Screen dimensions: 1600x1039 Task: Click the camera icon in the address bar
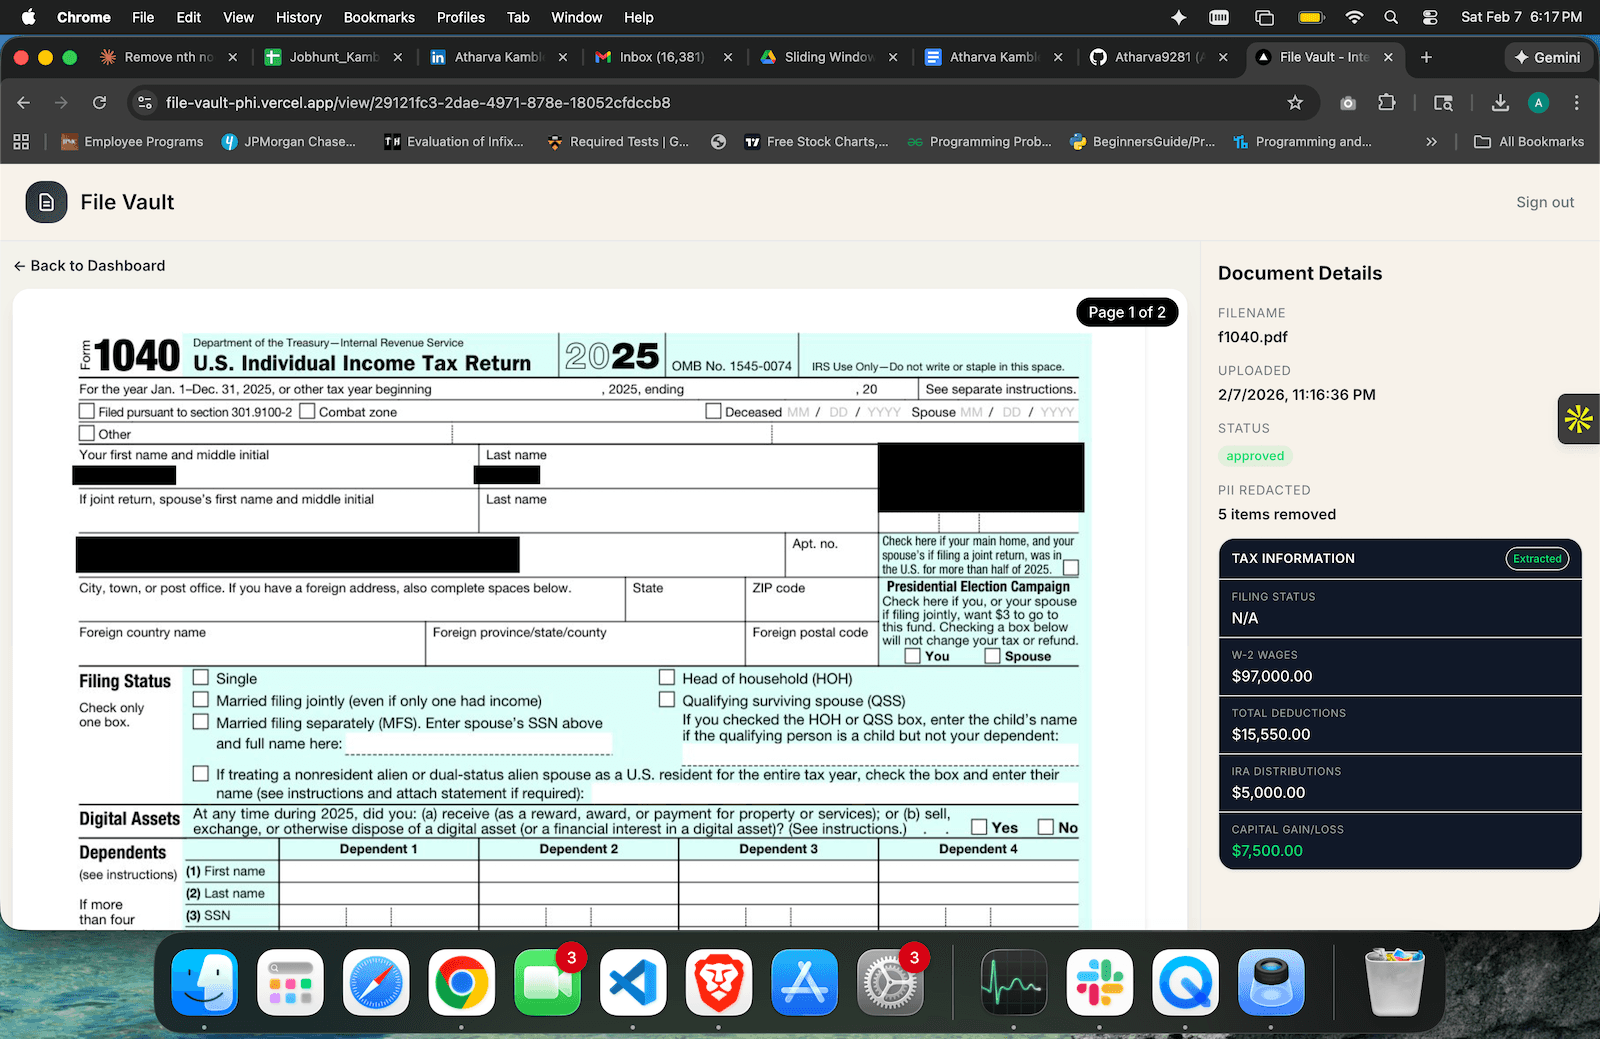(x=1347, y=102)
